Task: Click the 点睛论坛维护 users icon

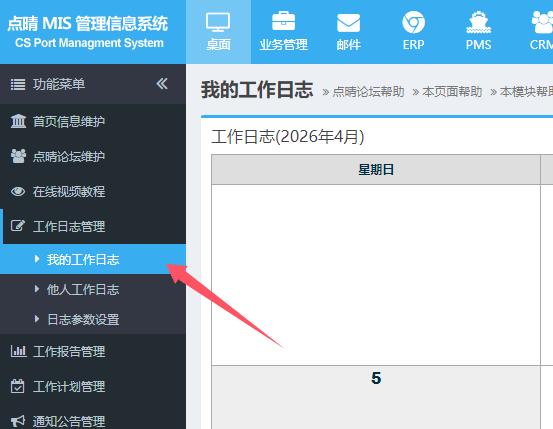Action: (18, 156)
